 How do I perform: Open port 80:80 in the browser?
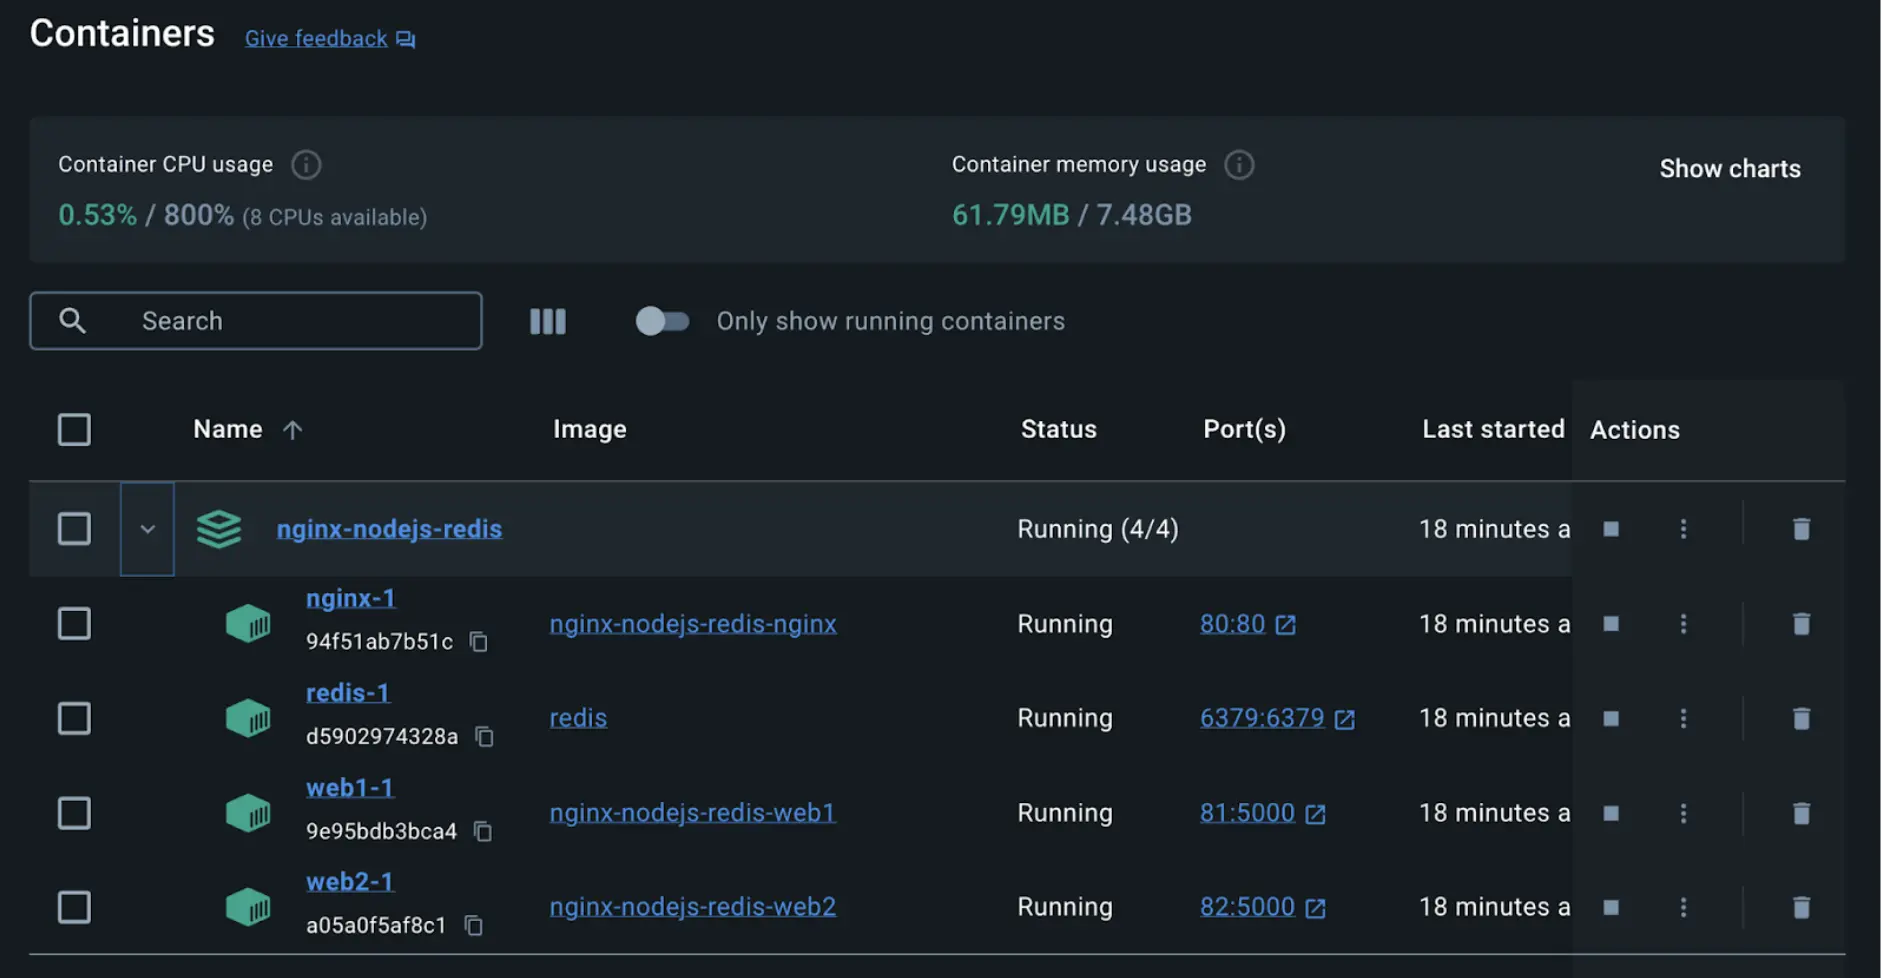tap(1232, 623)
